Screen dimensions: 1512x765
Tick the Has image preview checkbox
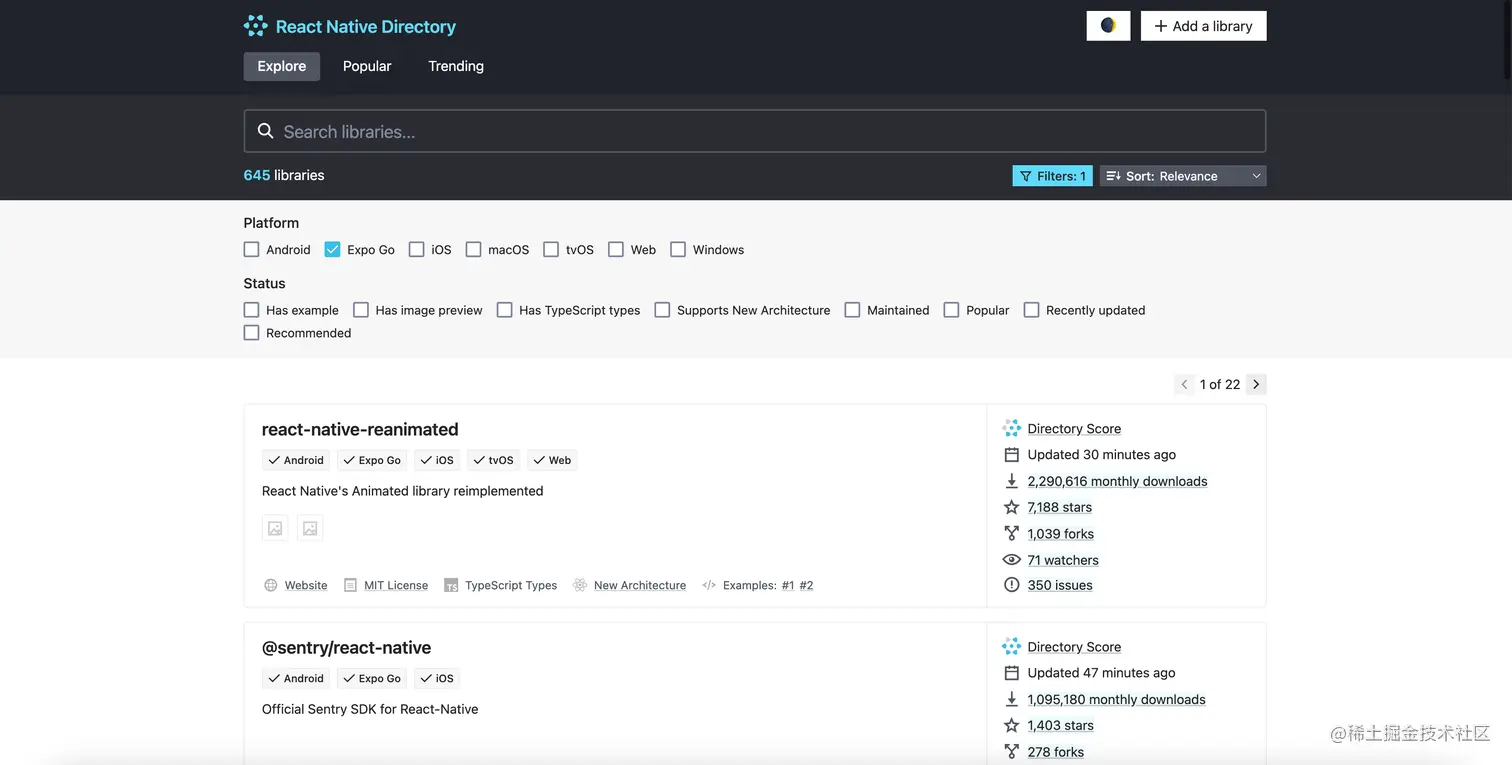tap(361, 310)
